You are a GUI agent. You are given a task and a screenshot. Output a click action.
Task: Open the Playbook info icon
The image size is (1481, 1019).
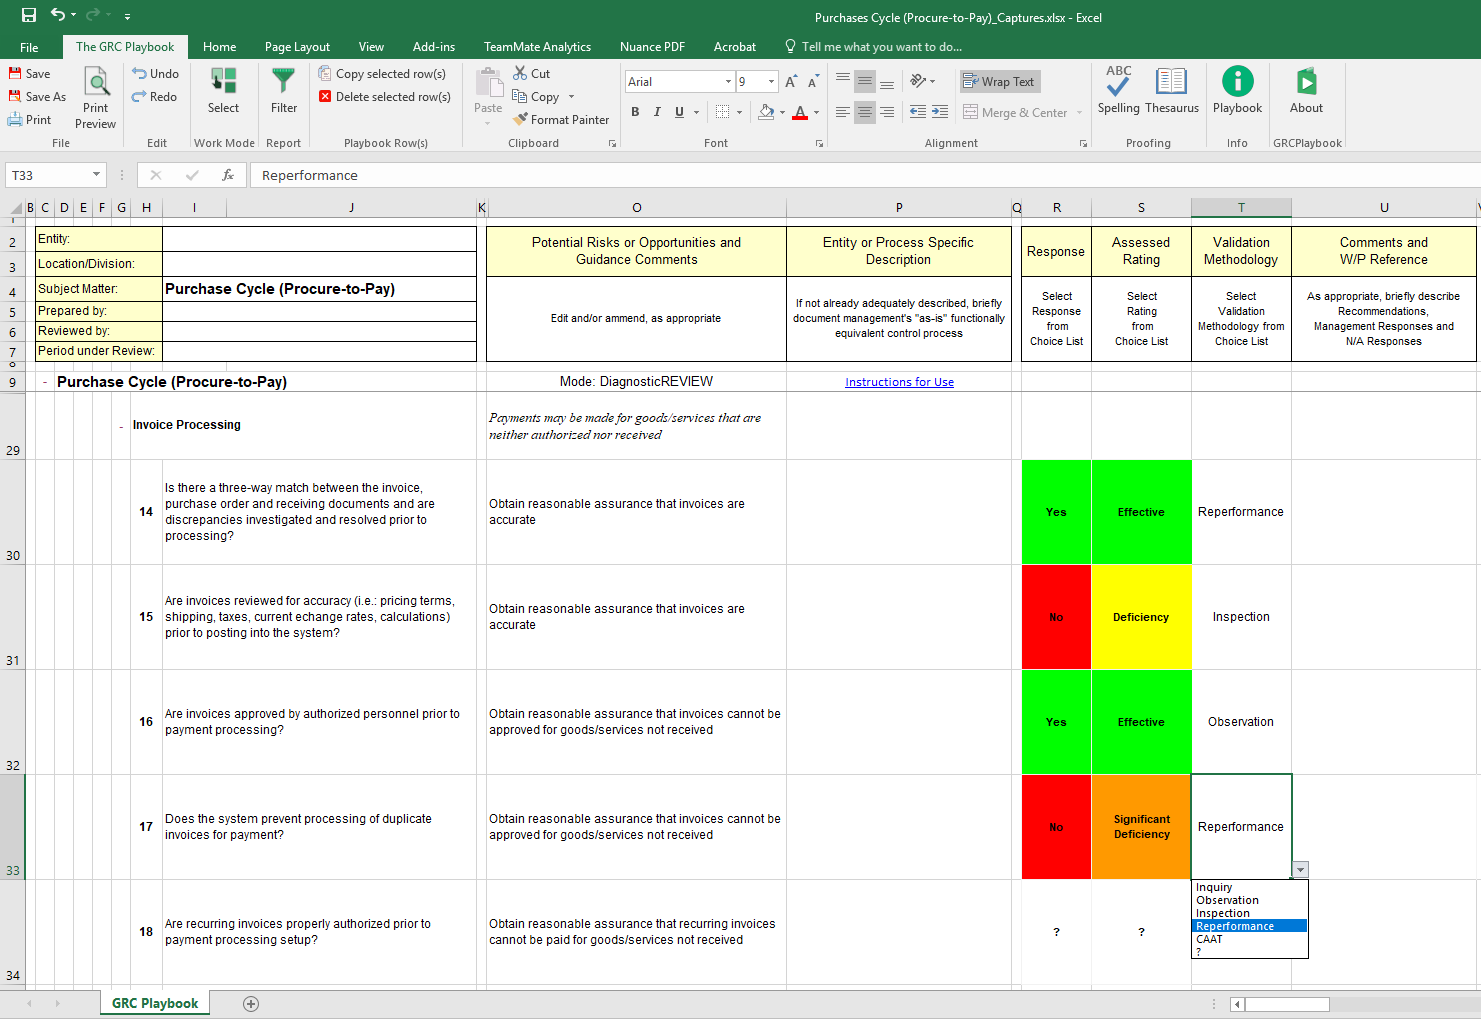pos(1237,82)
